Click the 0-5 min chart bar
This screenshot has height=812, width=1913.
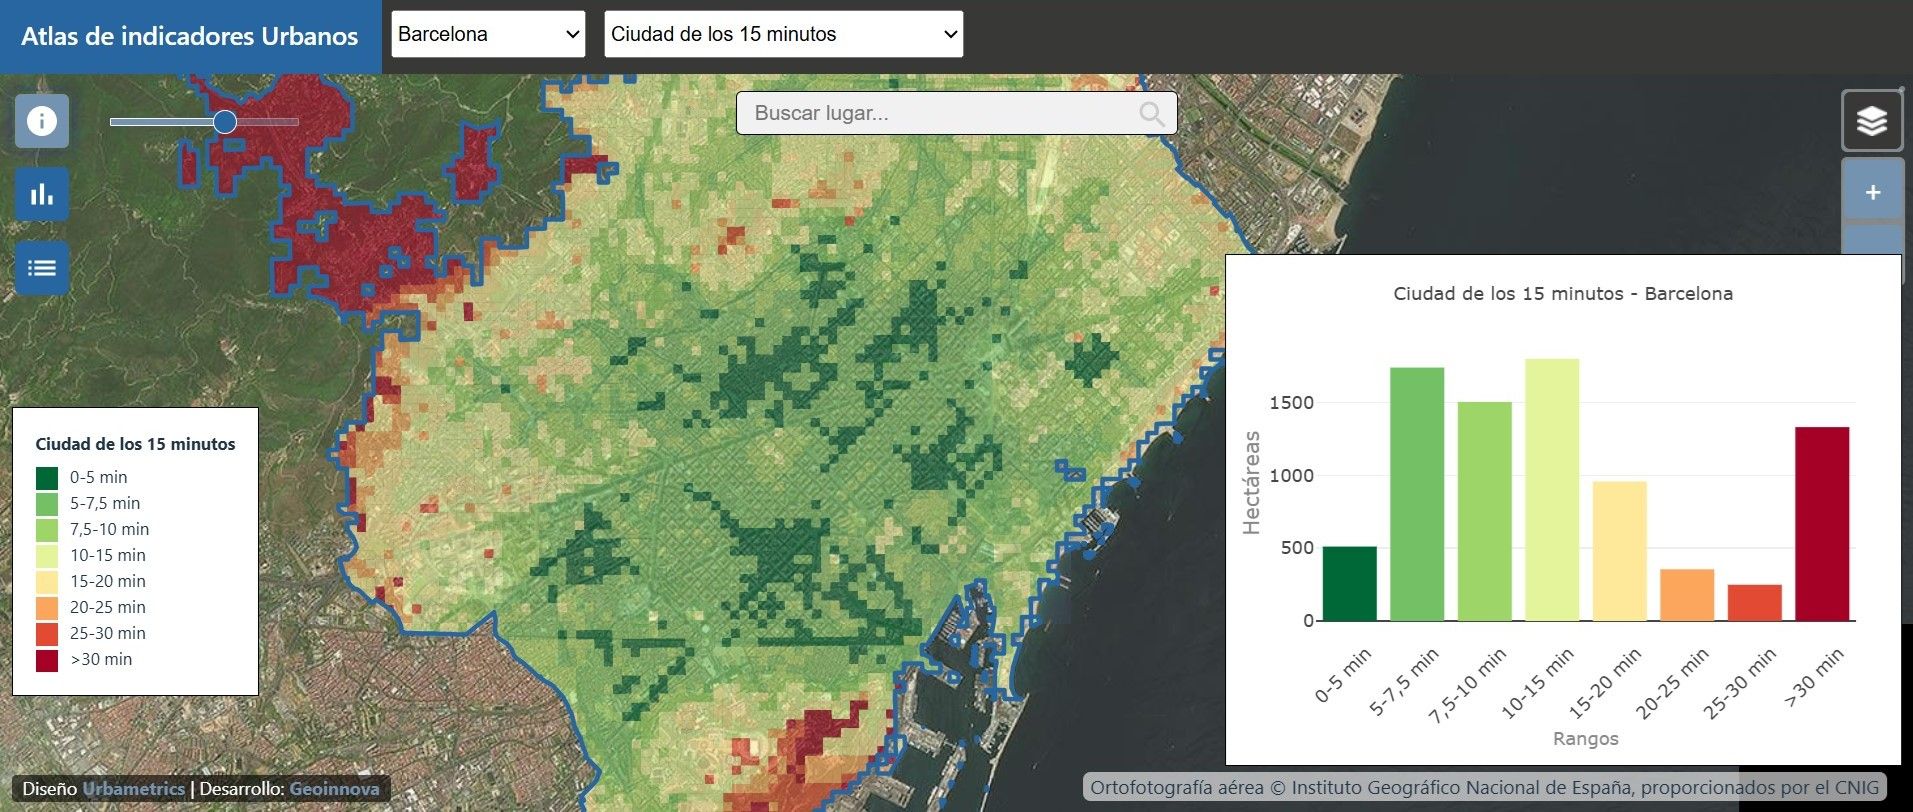[1349, 584]
